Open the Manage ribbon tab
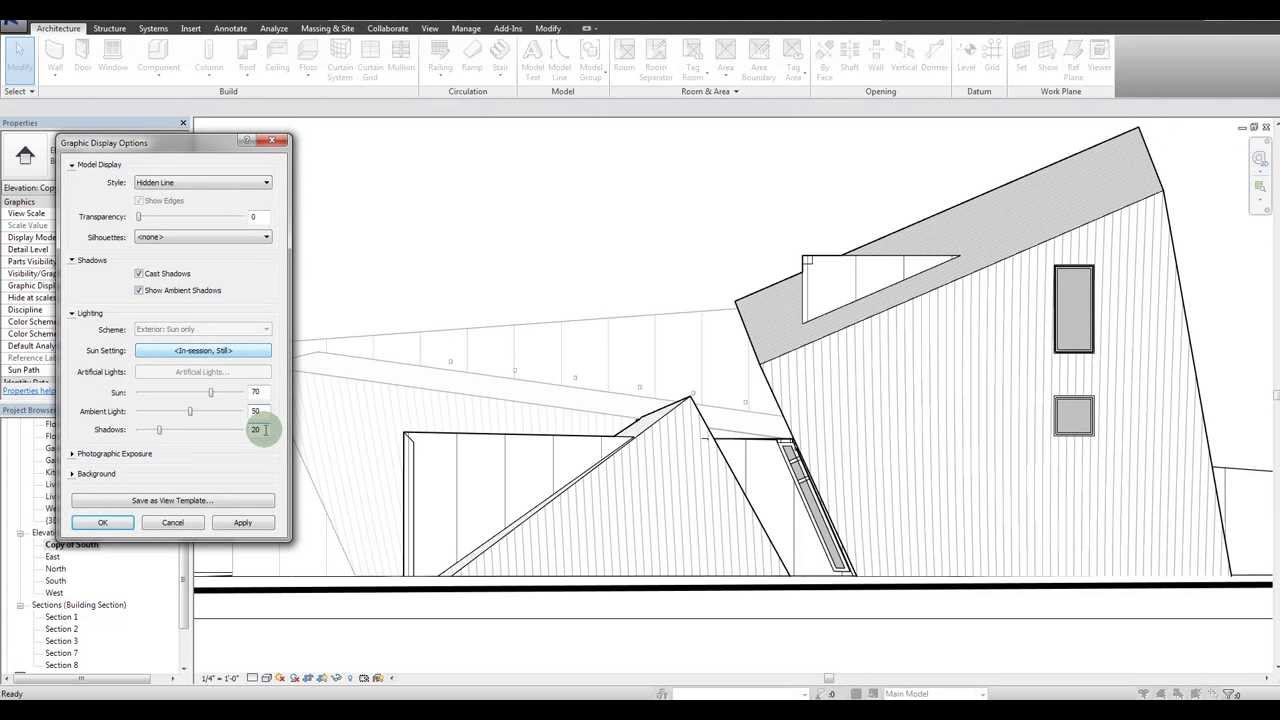Image resolution: width=1280 pixels, height=720 pixels. click(x=466, y=28)
